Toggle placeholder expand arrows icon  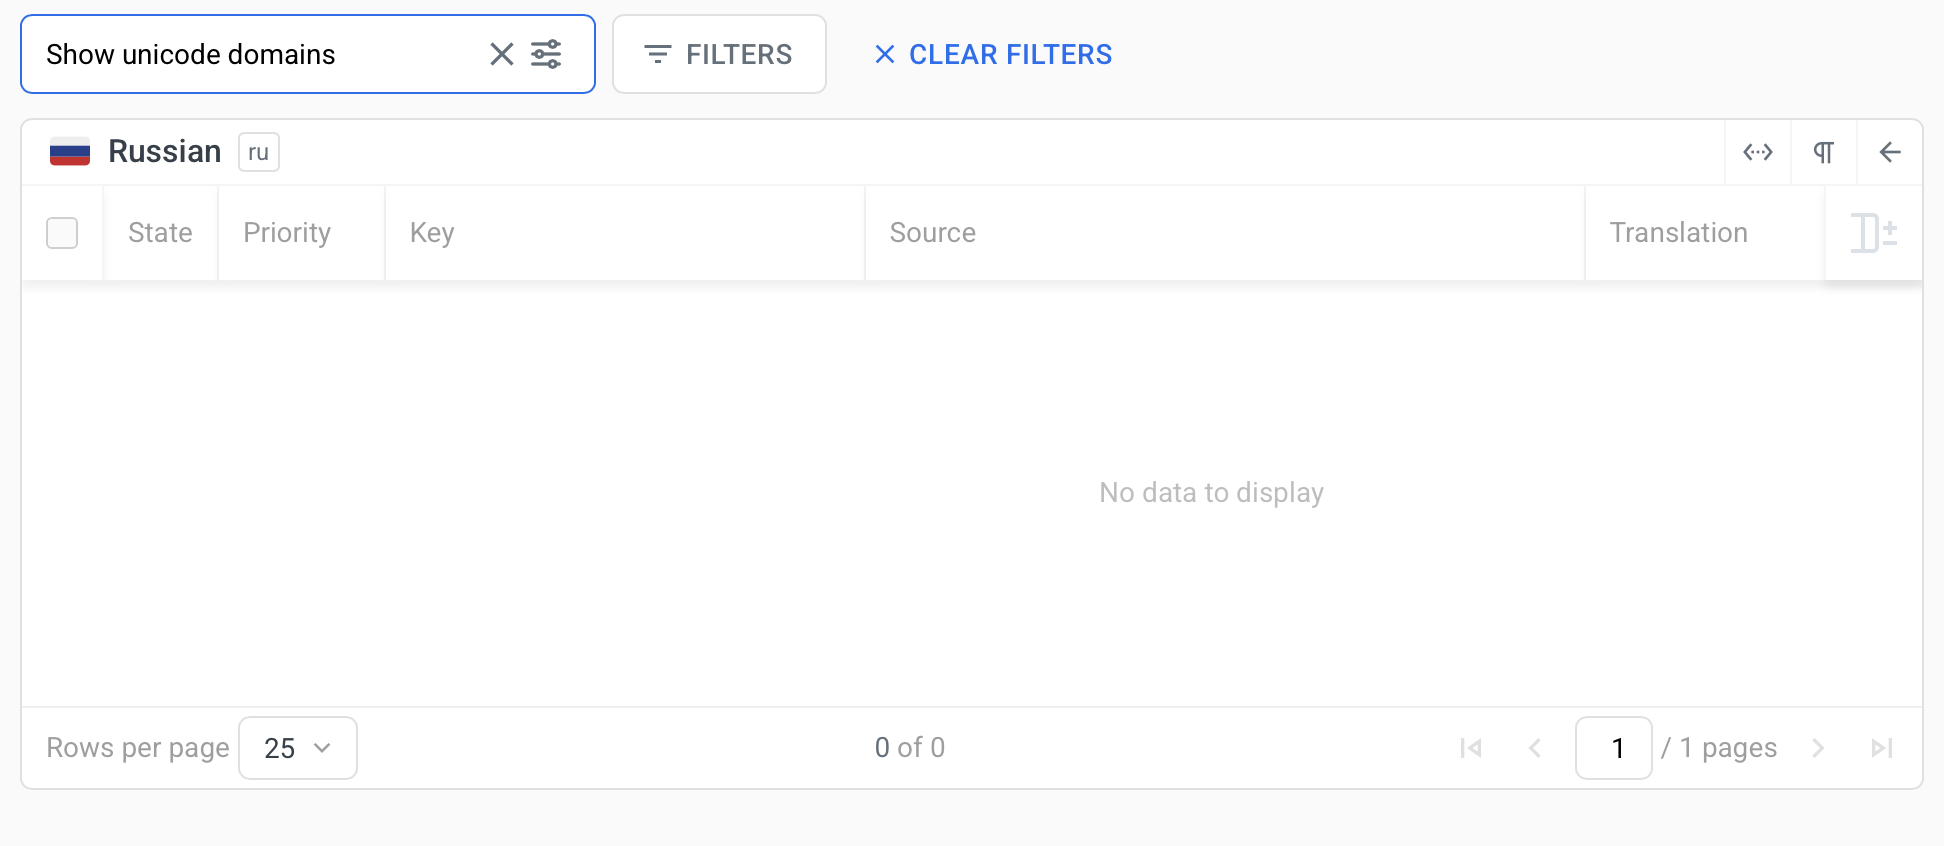pos(1758,152)
